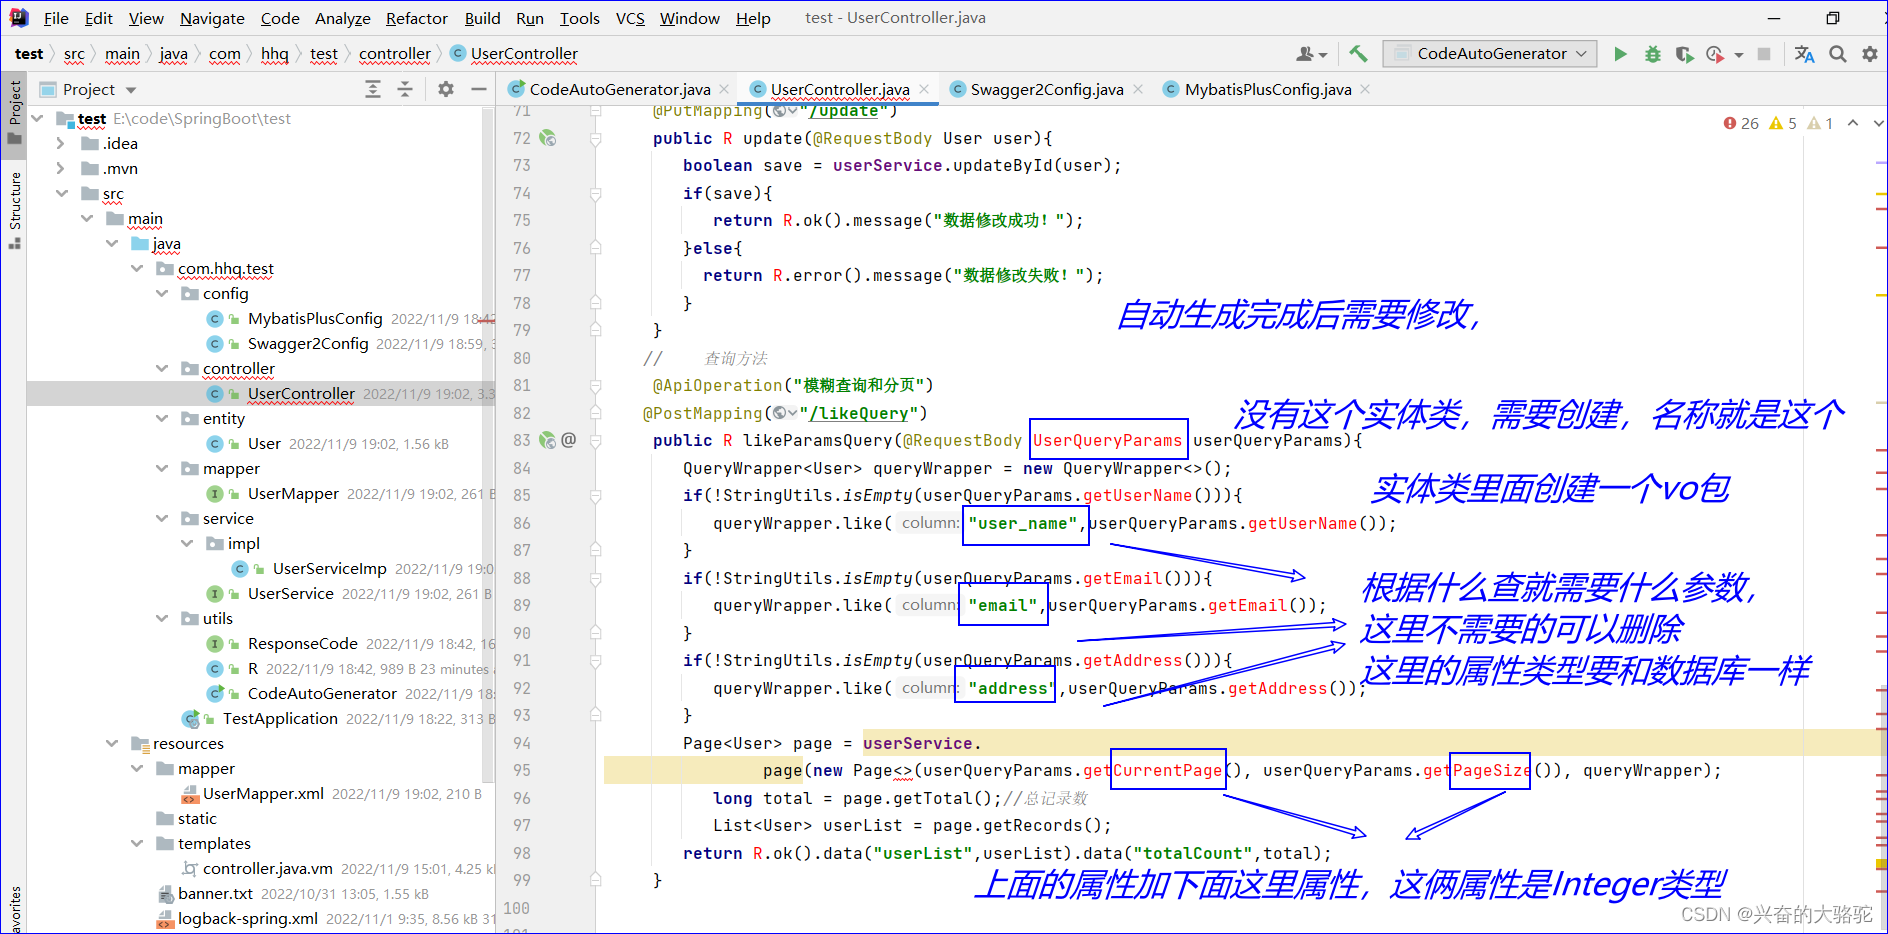Start debugging with the Debug bug icon
This screenshot has width=1888, height=934.
(x=1653, y=53)
